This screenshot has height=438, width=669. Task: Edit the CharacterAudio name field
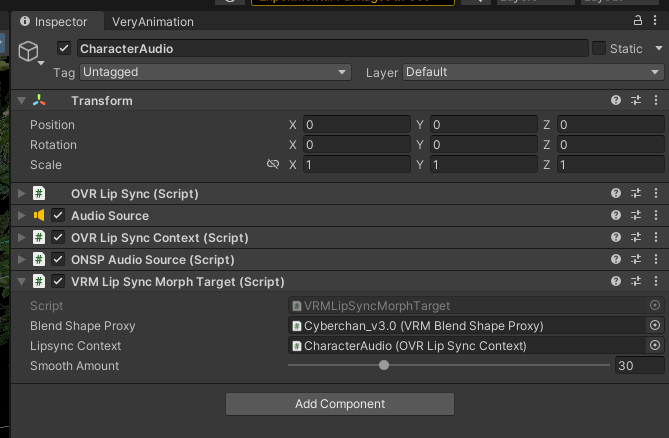(332, 49)
